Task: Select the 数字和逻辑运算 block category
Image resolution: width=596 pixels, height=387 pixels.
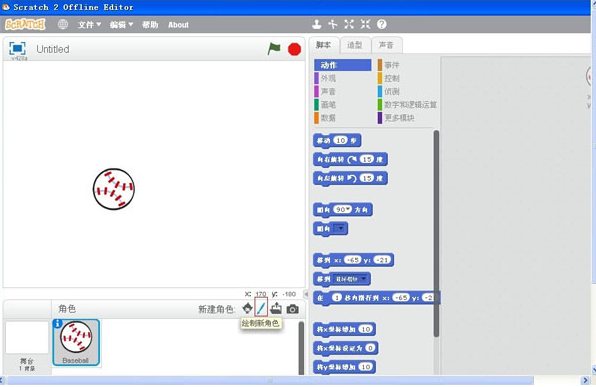Action: click(x=407, y=105)
